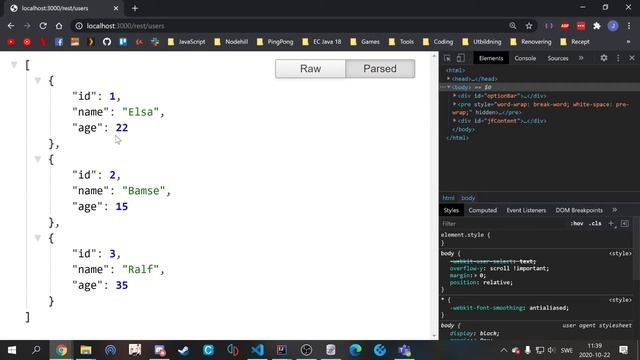
Task: Open the Windows Start menu
Action: pyautogui.click(x=12, y=350)
